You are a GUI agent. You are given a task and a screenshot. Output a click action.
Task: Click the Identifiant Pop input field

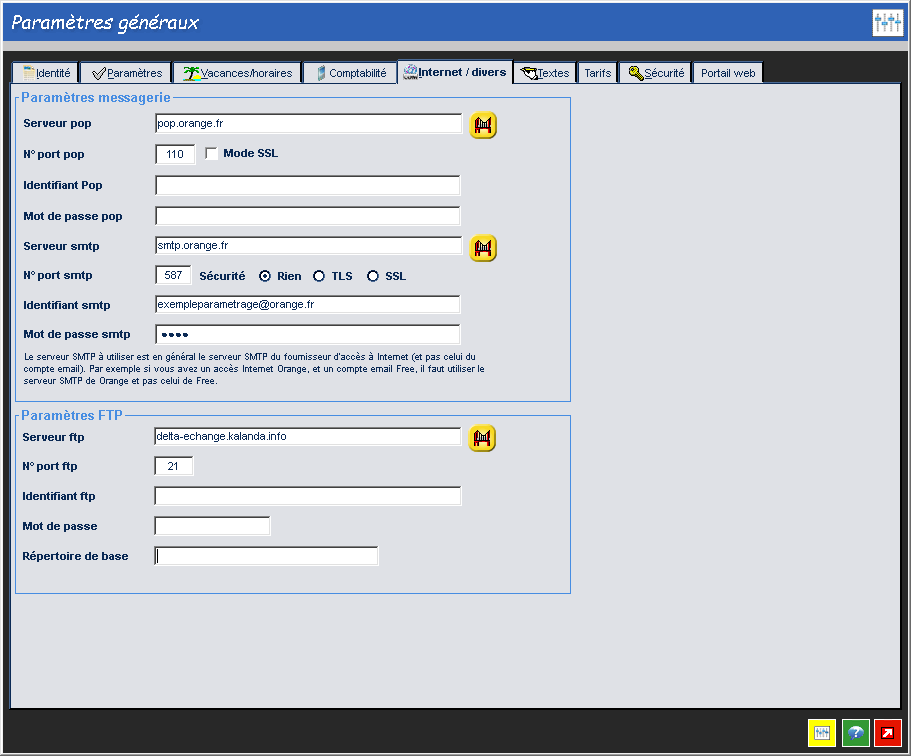point(308,185)
